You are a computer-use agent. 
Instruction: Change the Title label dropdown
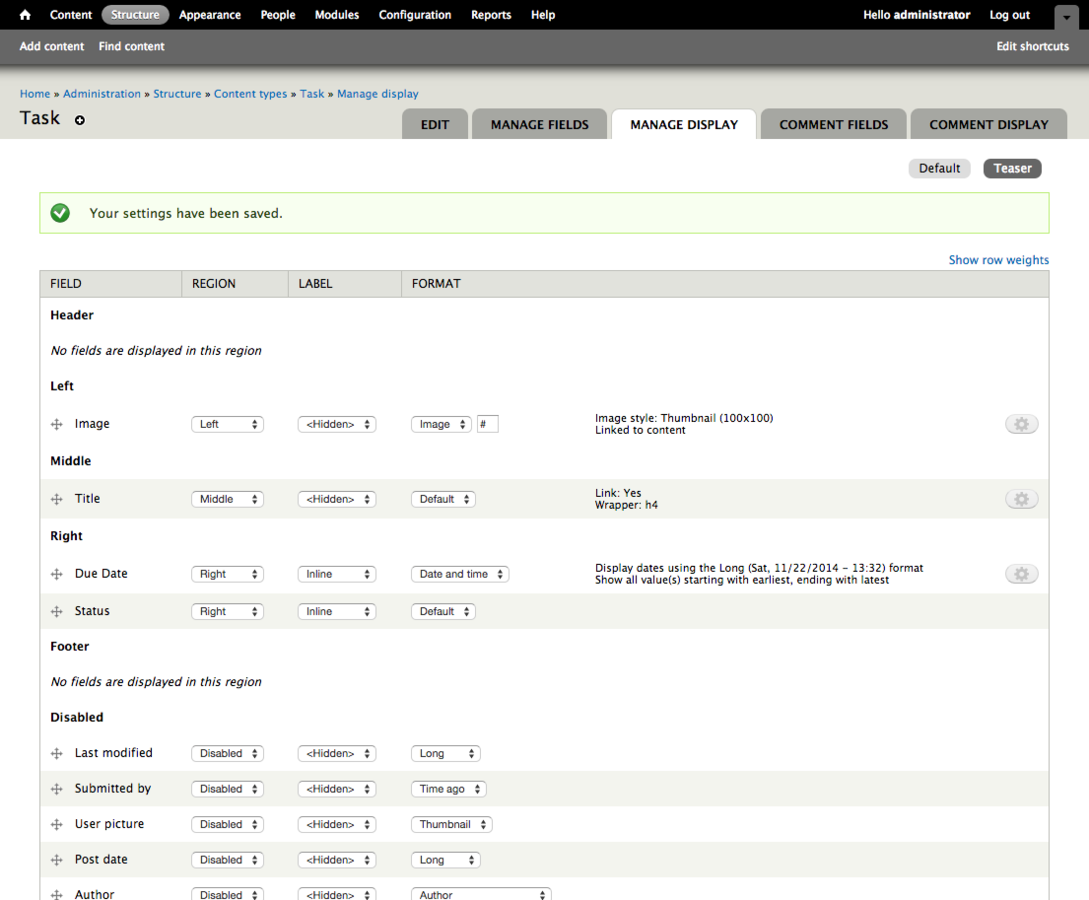pyautogui.click(x=337, y=499)
